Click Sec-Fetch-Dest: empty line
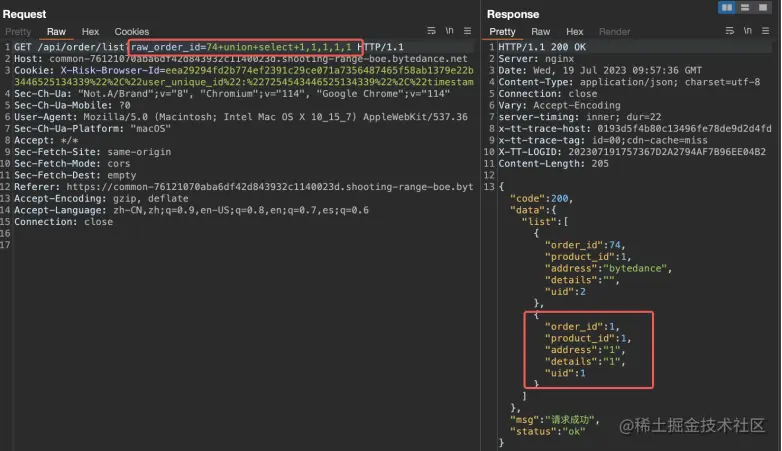Image resolution: width=782 pixels, height=451 pixels. (x=75, y=175)
